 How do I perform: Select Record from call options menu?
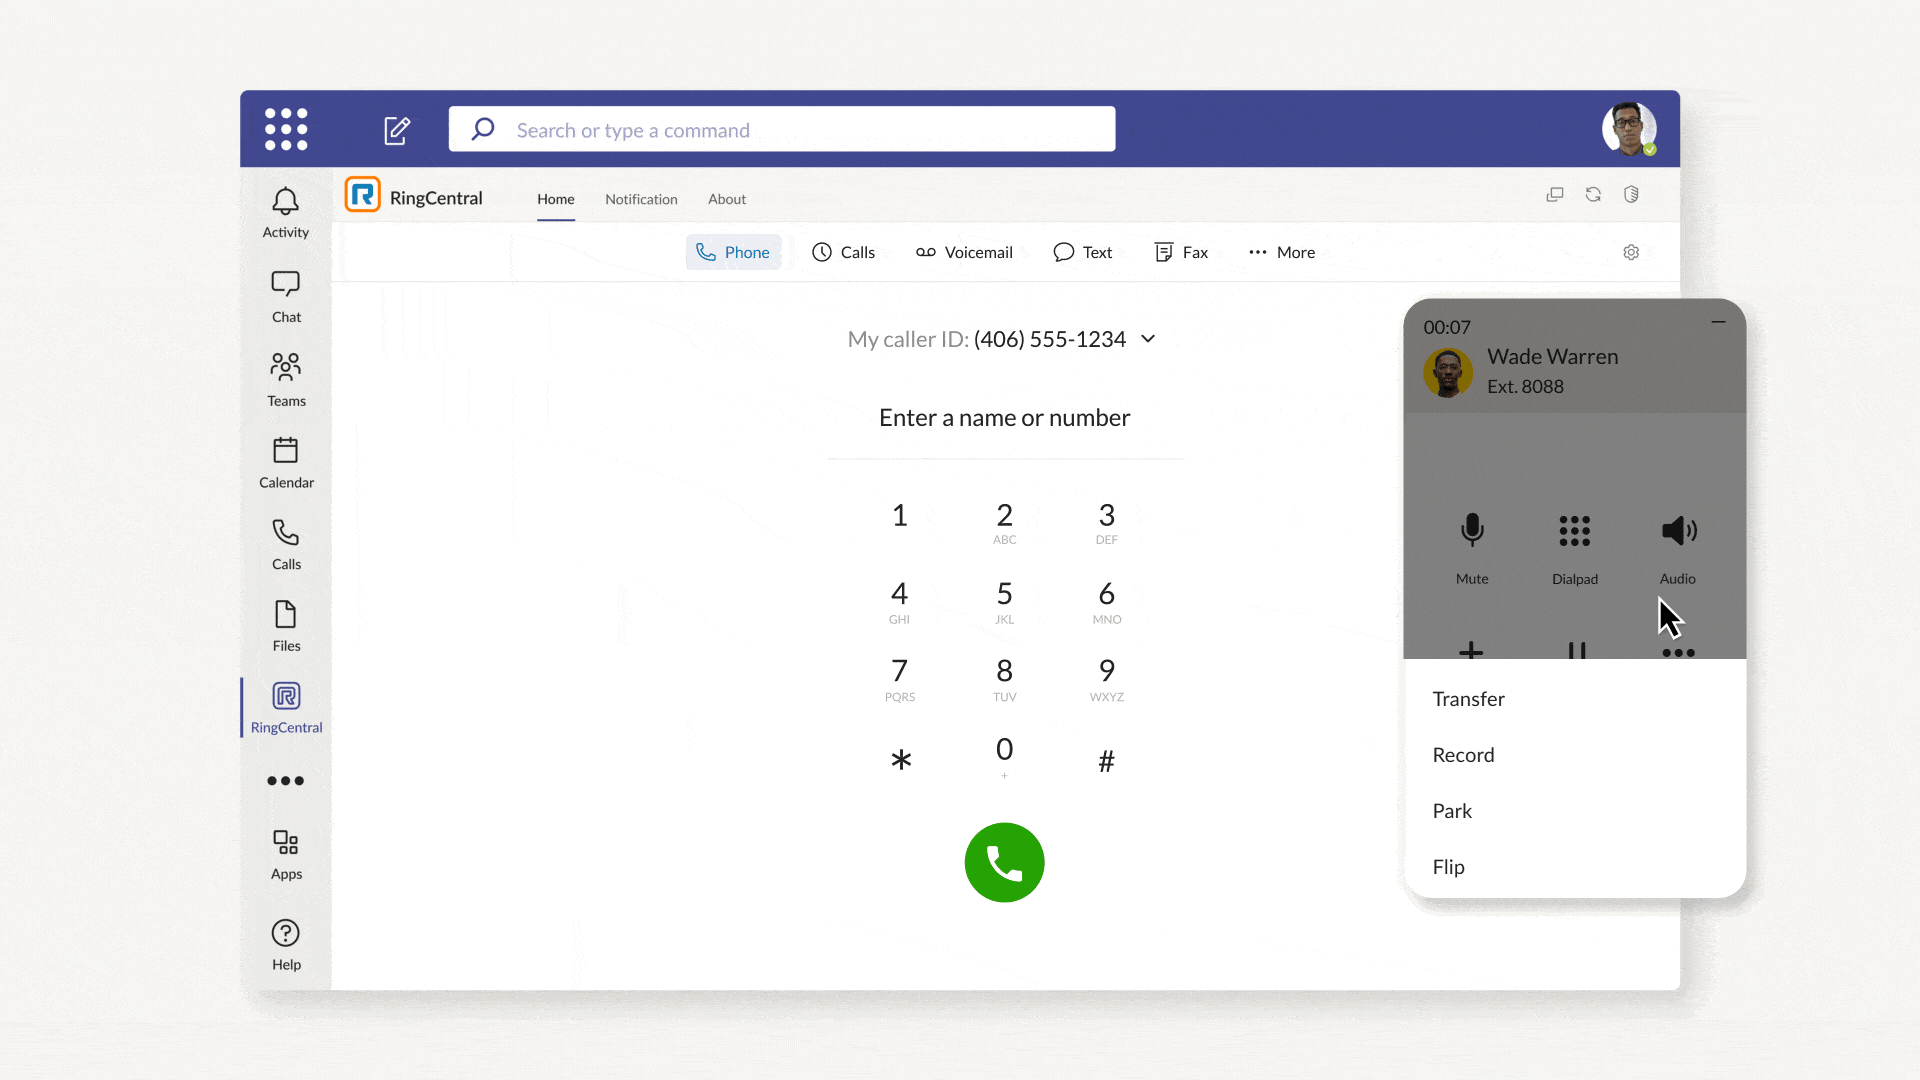tap(1464, 754)
